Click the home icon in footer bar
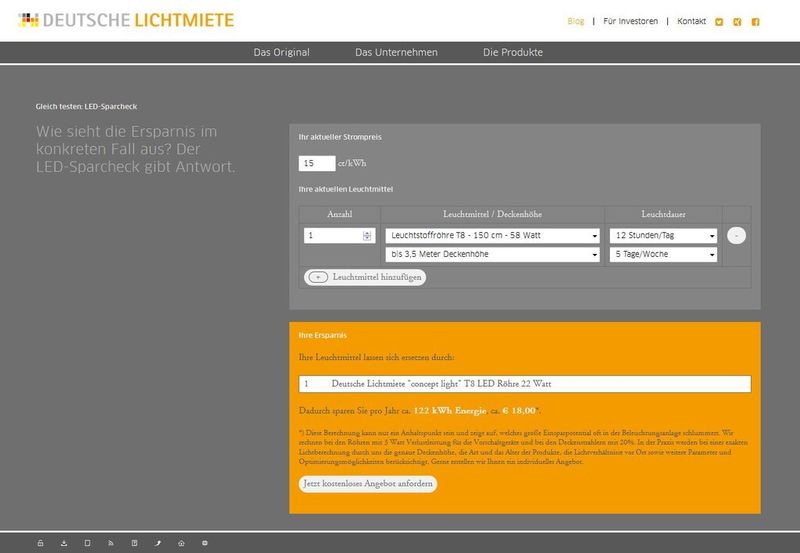Image resolution: width=800 pixels, height=553 pixels. [x=181, y=543]
